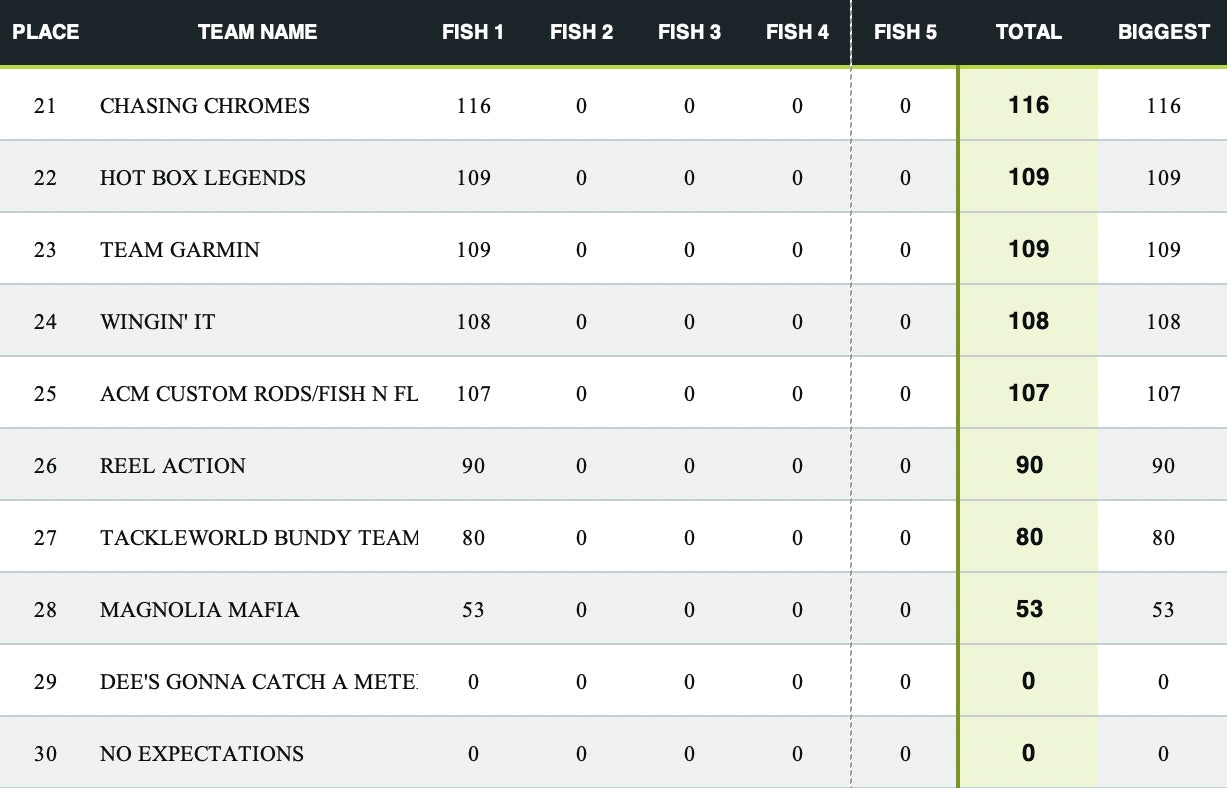Select the REEL ACTION team name

tap(173, 466)
